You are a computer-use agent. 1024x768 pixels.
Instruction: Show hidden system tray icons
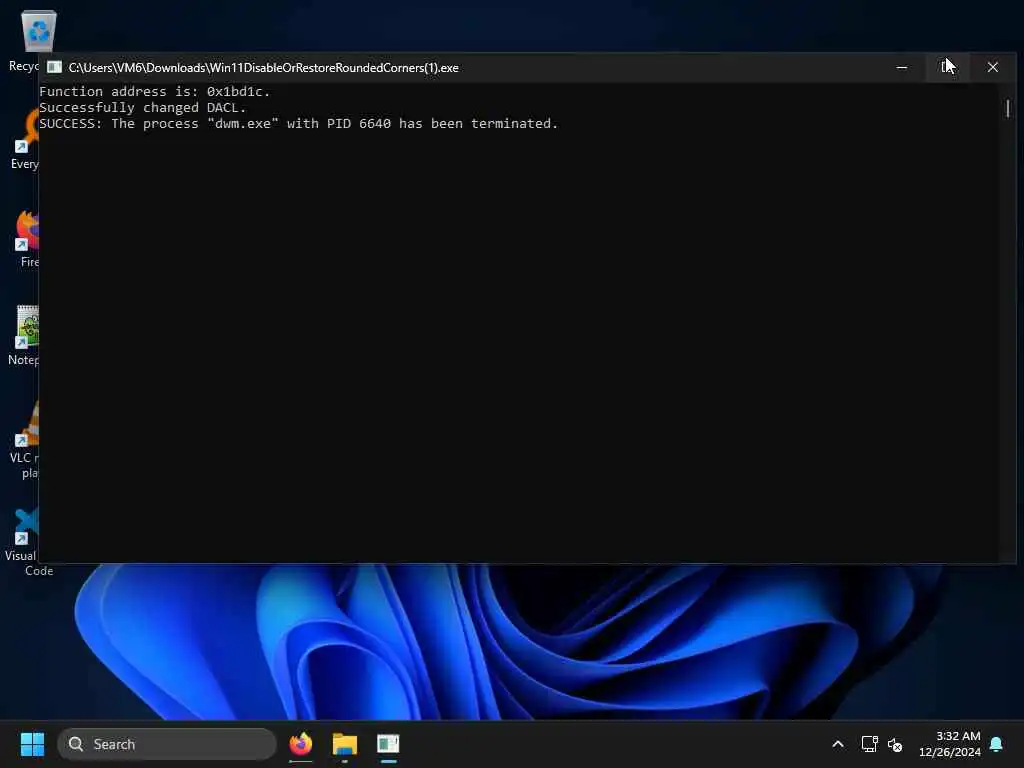point(838,744)
